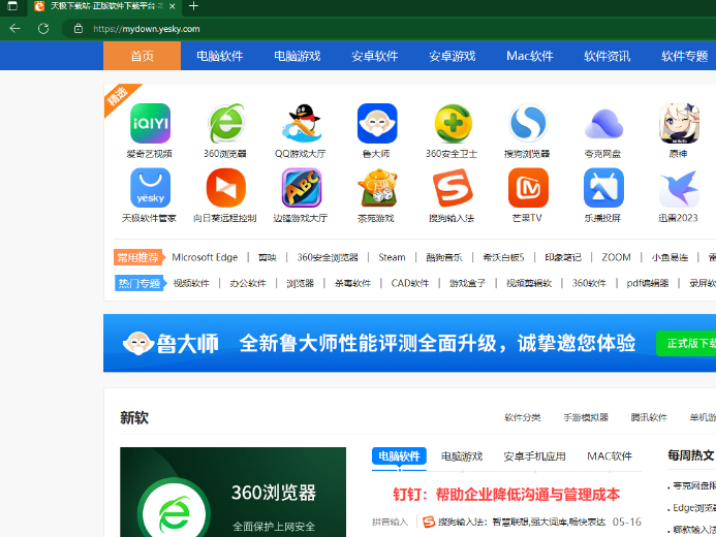Click the Steam recommended link
Viewport: 716px width, 537px height.
(392, 257)
